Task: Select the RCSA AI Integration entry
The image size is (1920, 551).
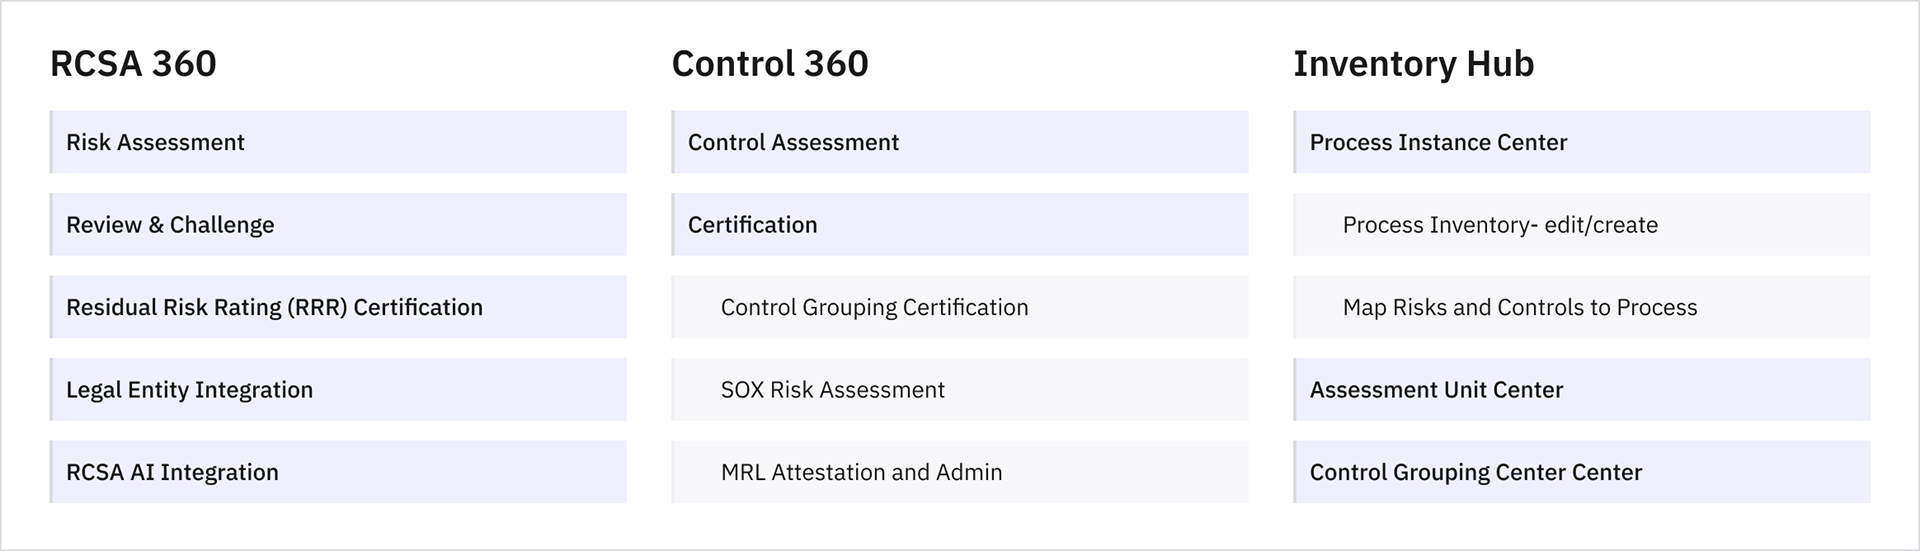Action: point(172,472)
